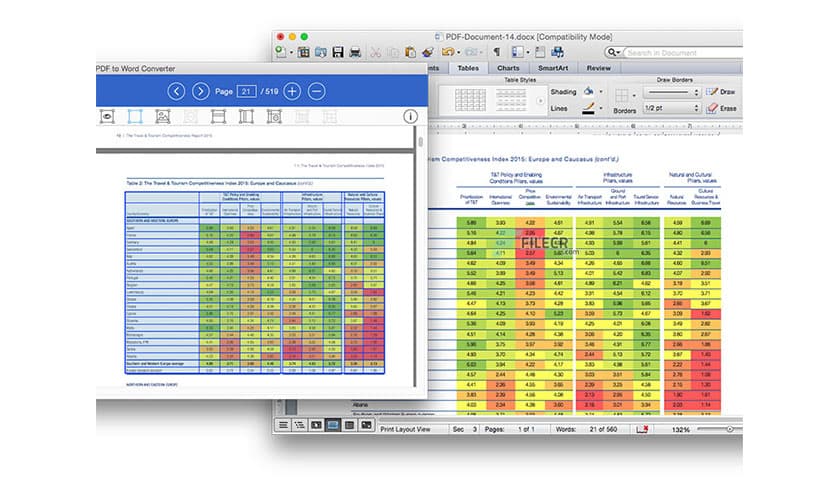Open the Sidebar dropdown arrow in Word
This screenshot has width=836, height=484.
[528, 52]
